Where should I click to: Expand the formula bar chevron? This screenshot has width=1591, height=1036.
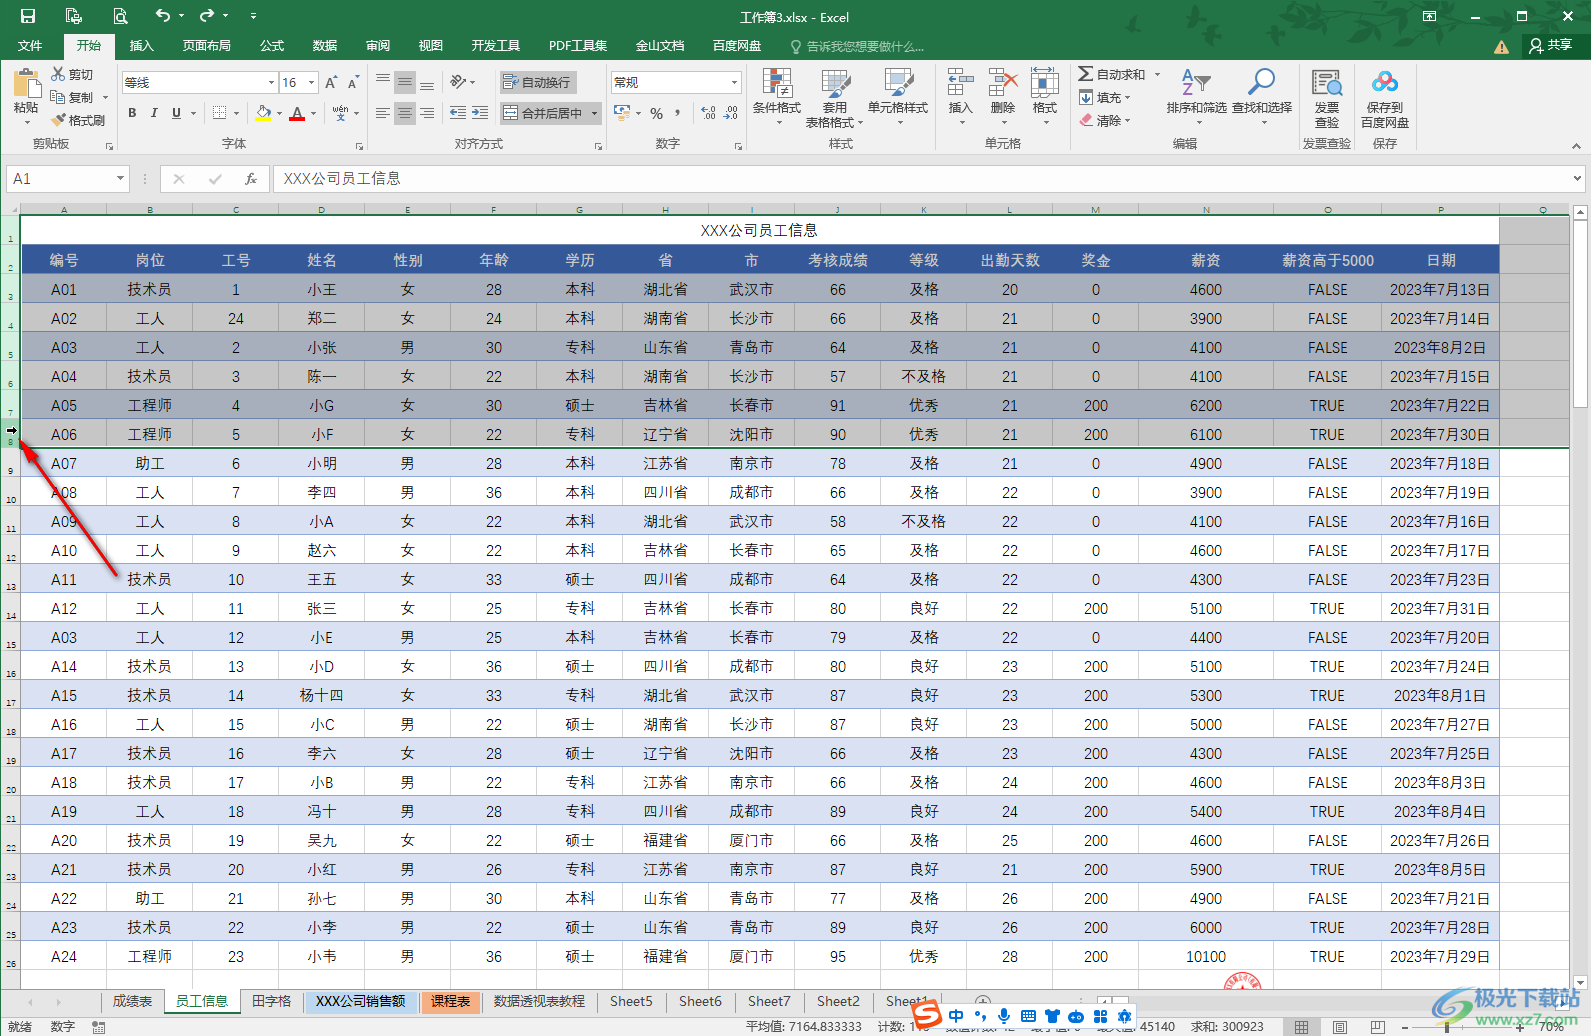click(x=1577, y=178)
